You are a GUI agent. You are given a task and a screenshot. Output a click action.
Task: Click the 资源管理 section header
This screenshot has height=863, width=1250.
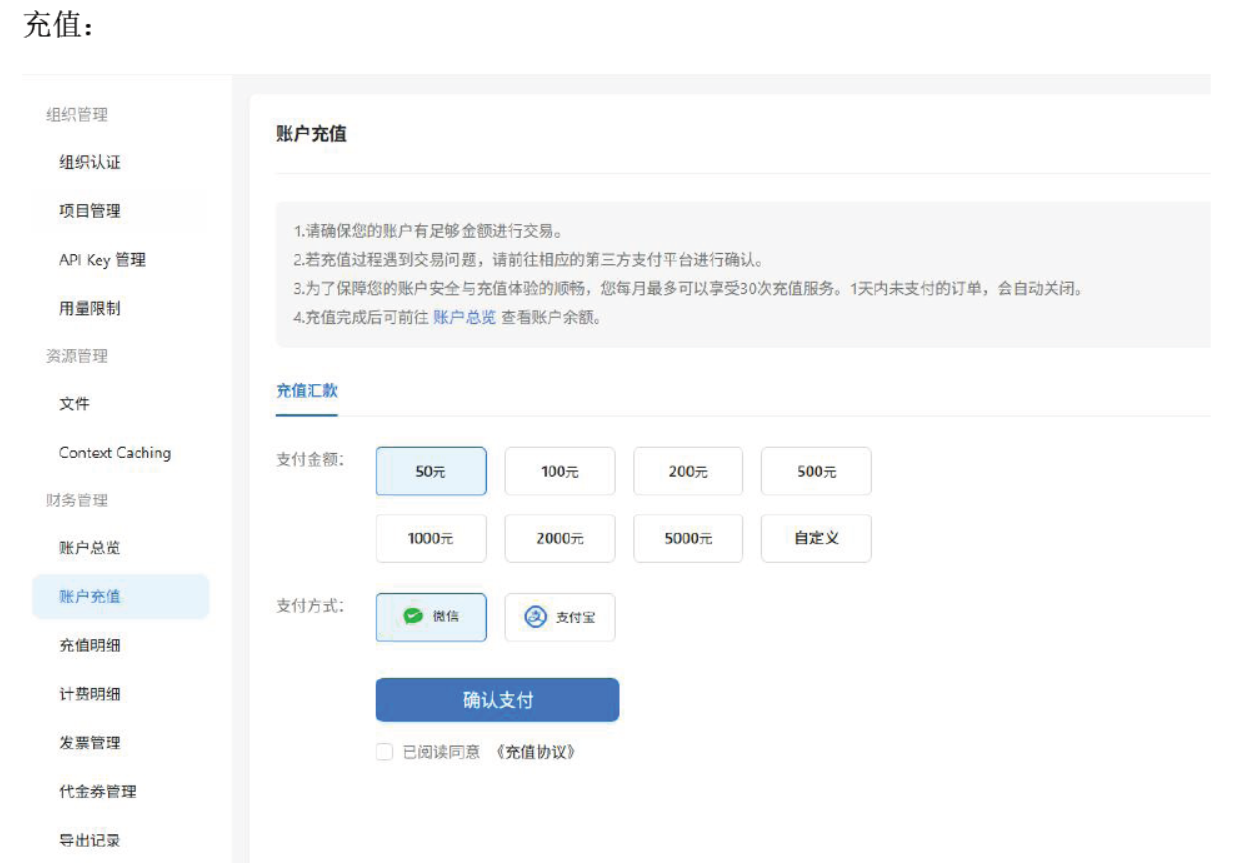point(77,356)
